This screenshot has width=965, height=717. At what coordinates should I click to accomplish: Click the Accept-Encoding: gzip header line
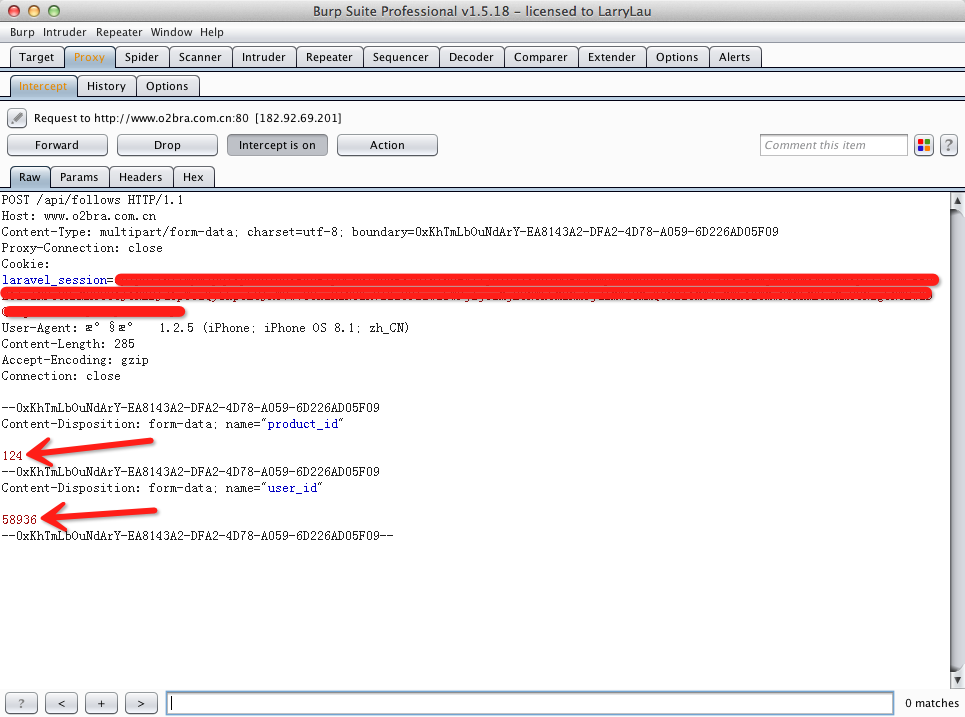(x=75, y=360)
